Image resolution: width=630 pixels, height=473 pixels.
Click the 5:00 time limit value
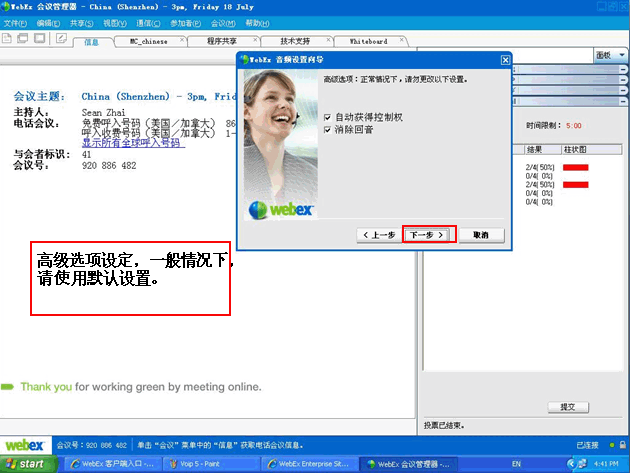click(574, 126)
